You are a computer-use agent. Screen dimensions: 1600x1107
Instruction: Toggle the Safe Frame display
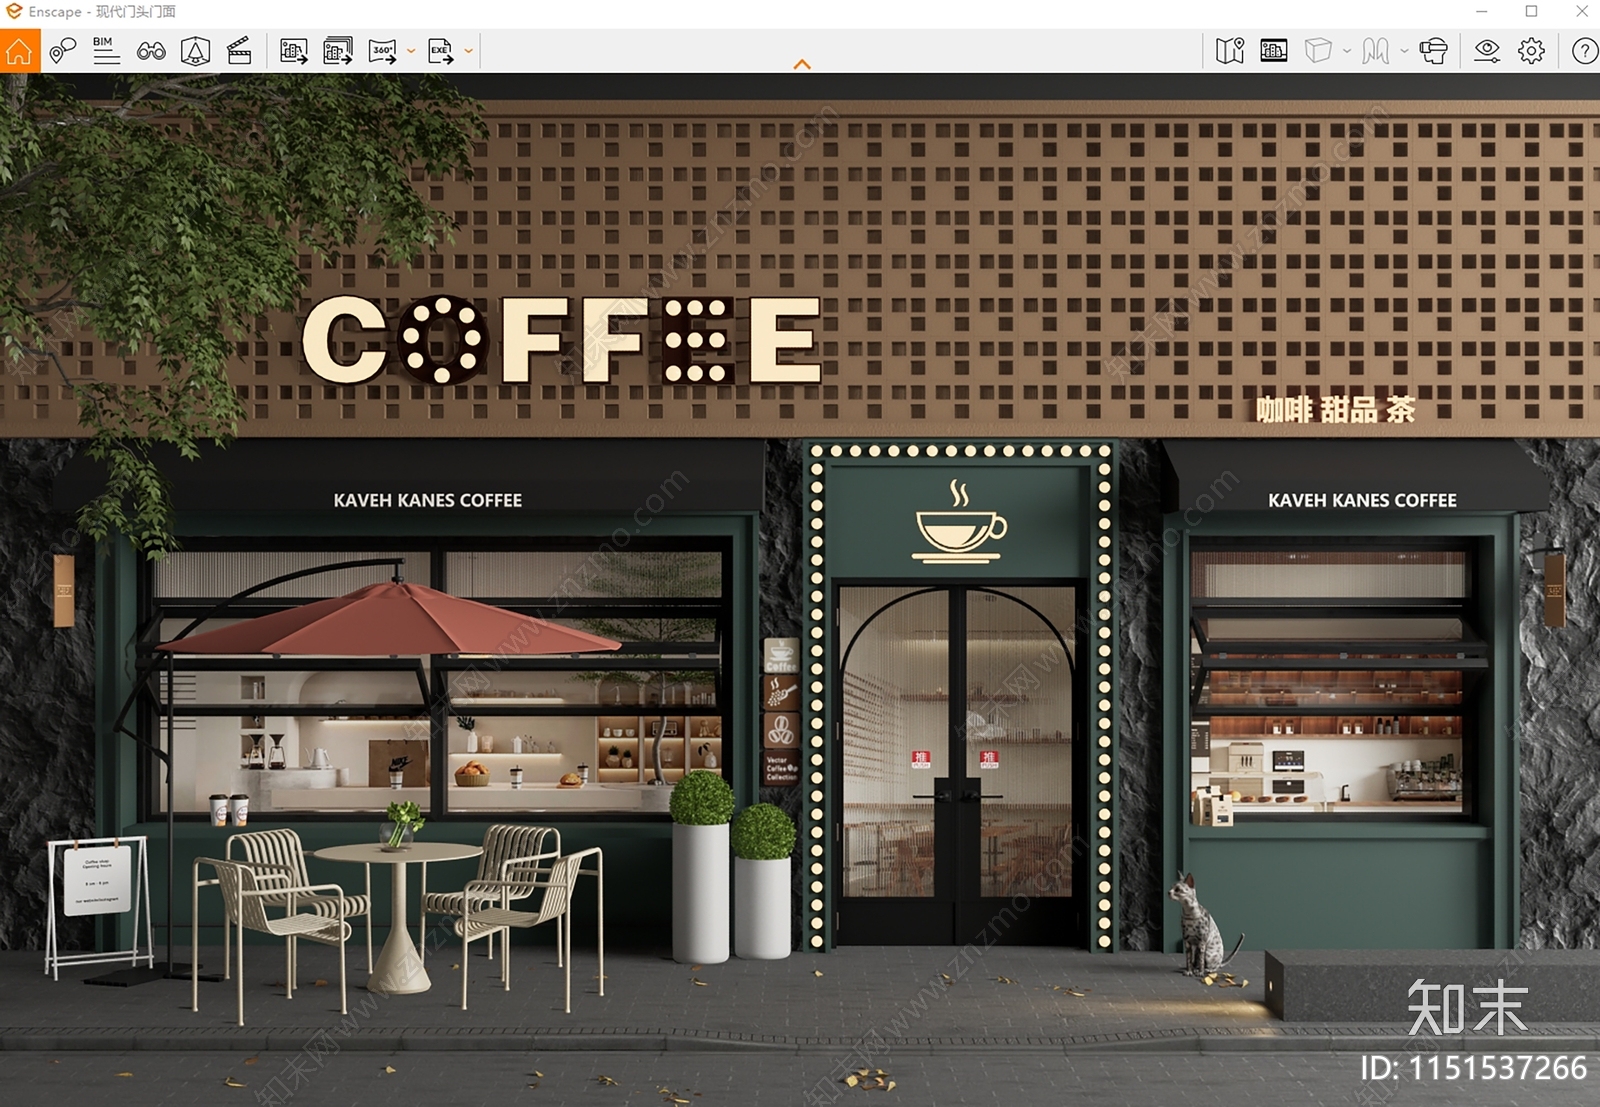1274,51
